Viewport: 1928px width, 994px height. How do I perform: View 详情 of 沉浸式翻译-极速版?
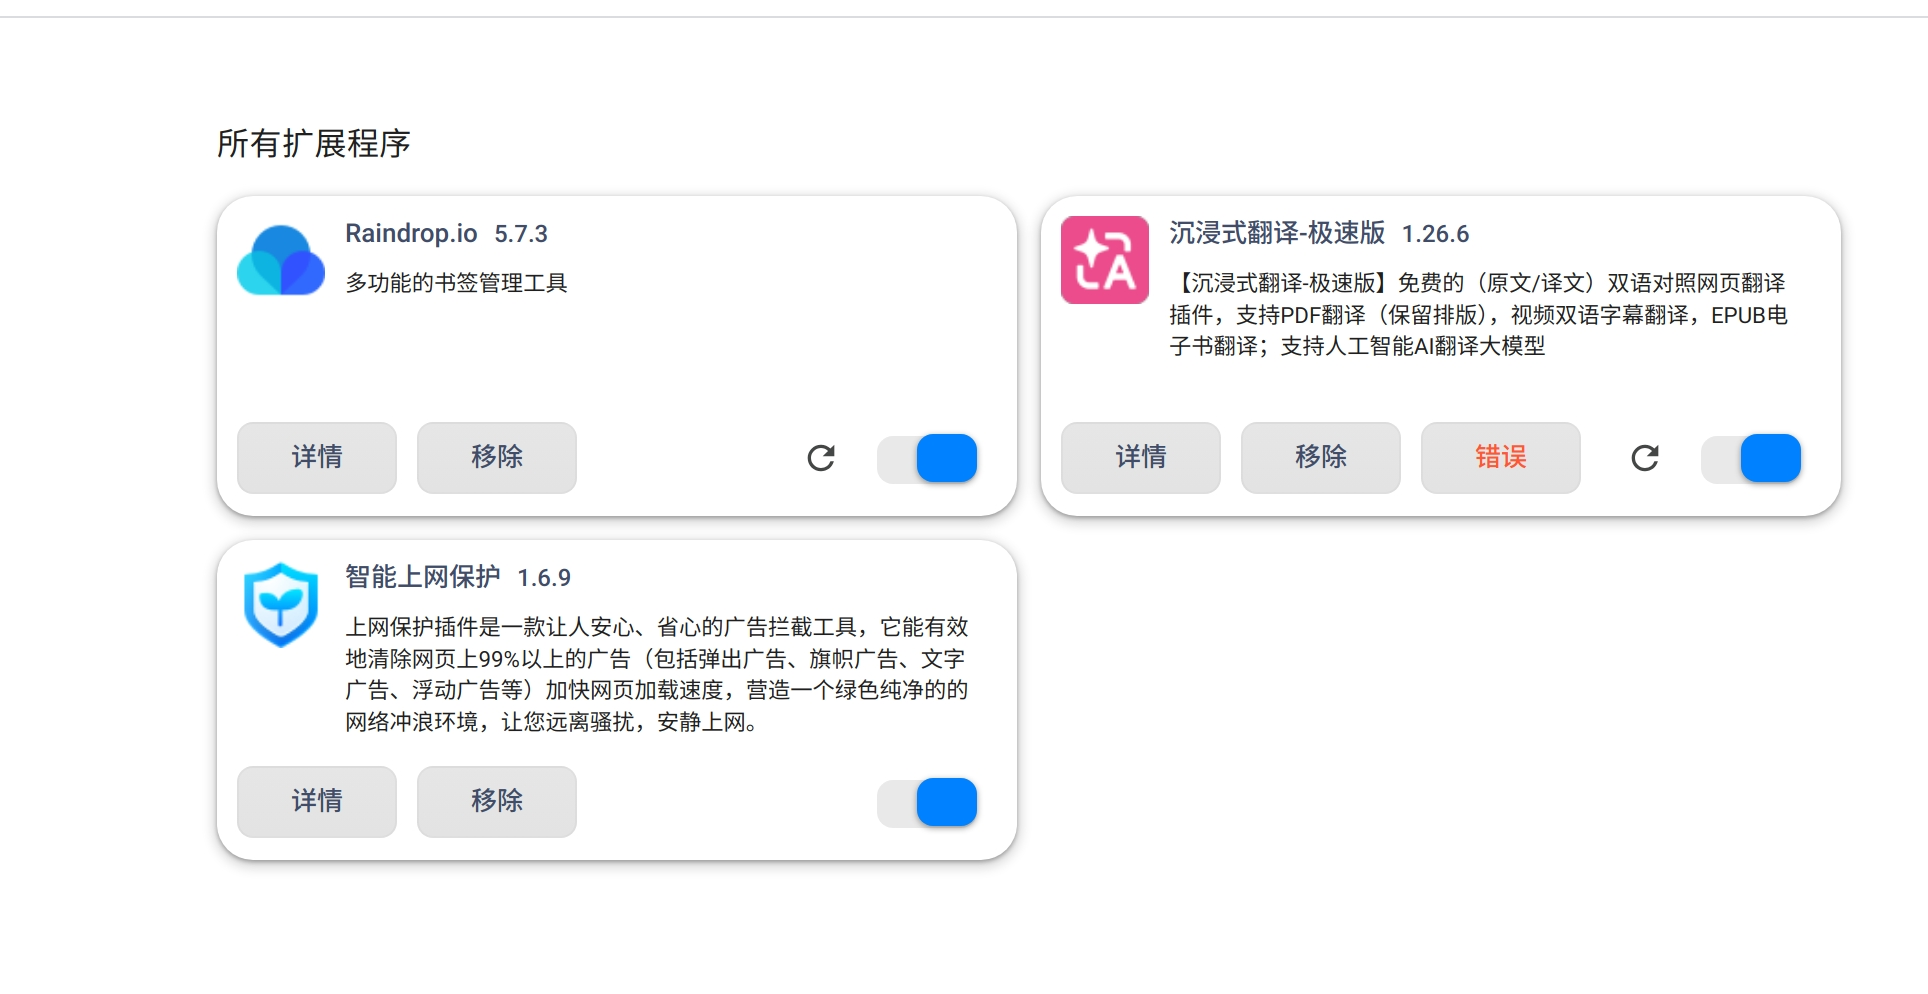tap(1141, 458)
